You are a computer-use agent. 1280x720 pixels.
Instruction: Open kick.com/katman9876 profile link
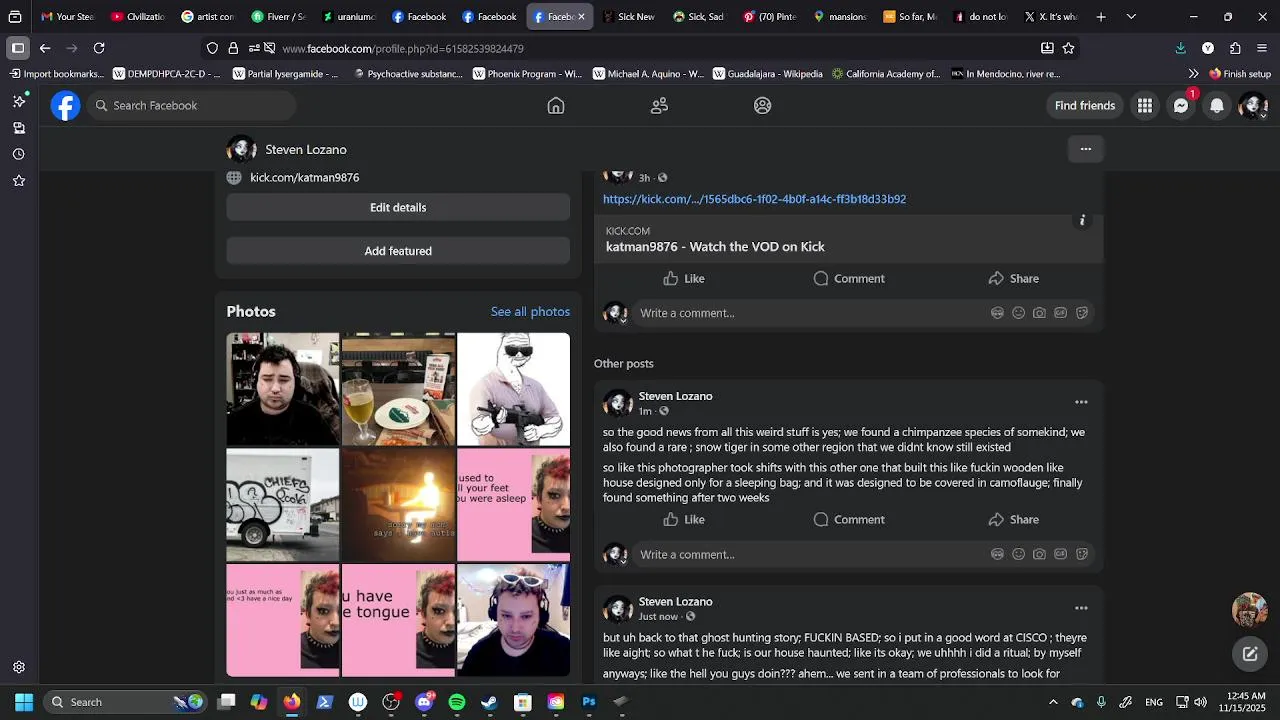point(304,177)
